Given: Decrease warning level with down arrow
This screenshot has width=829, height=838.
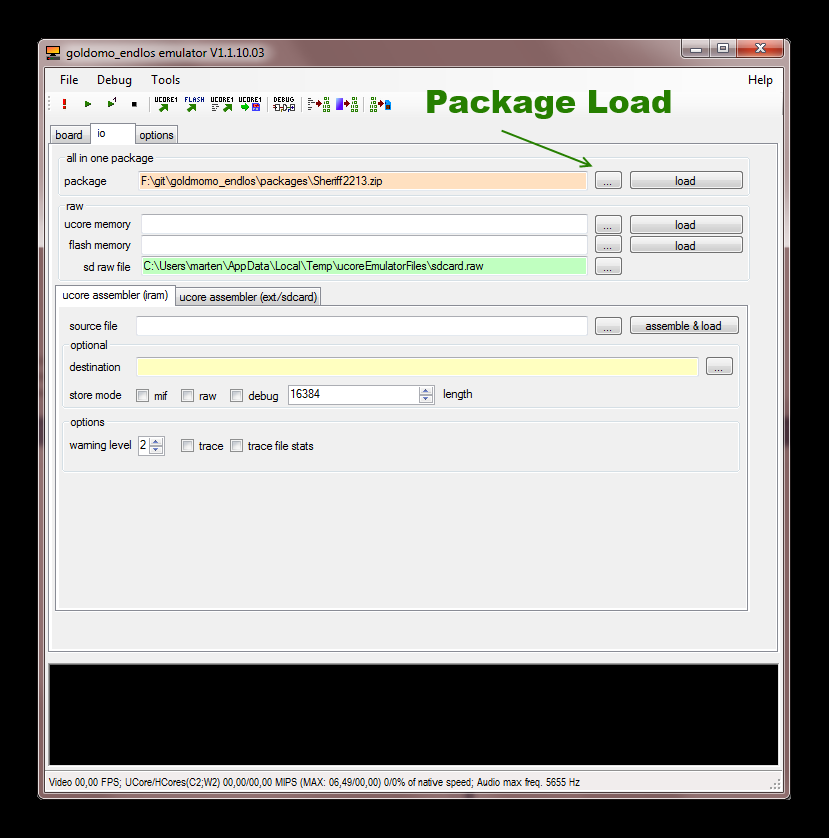Looking at the screenshot, I should click(x=156, y=449).
